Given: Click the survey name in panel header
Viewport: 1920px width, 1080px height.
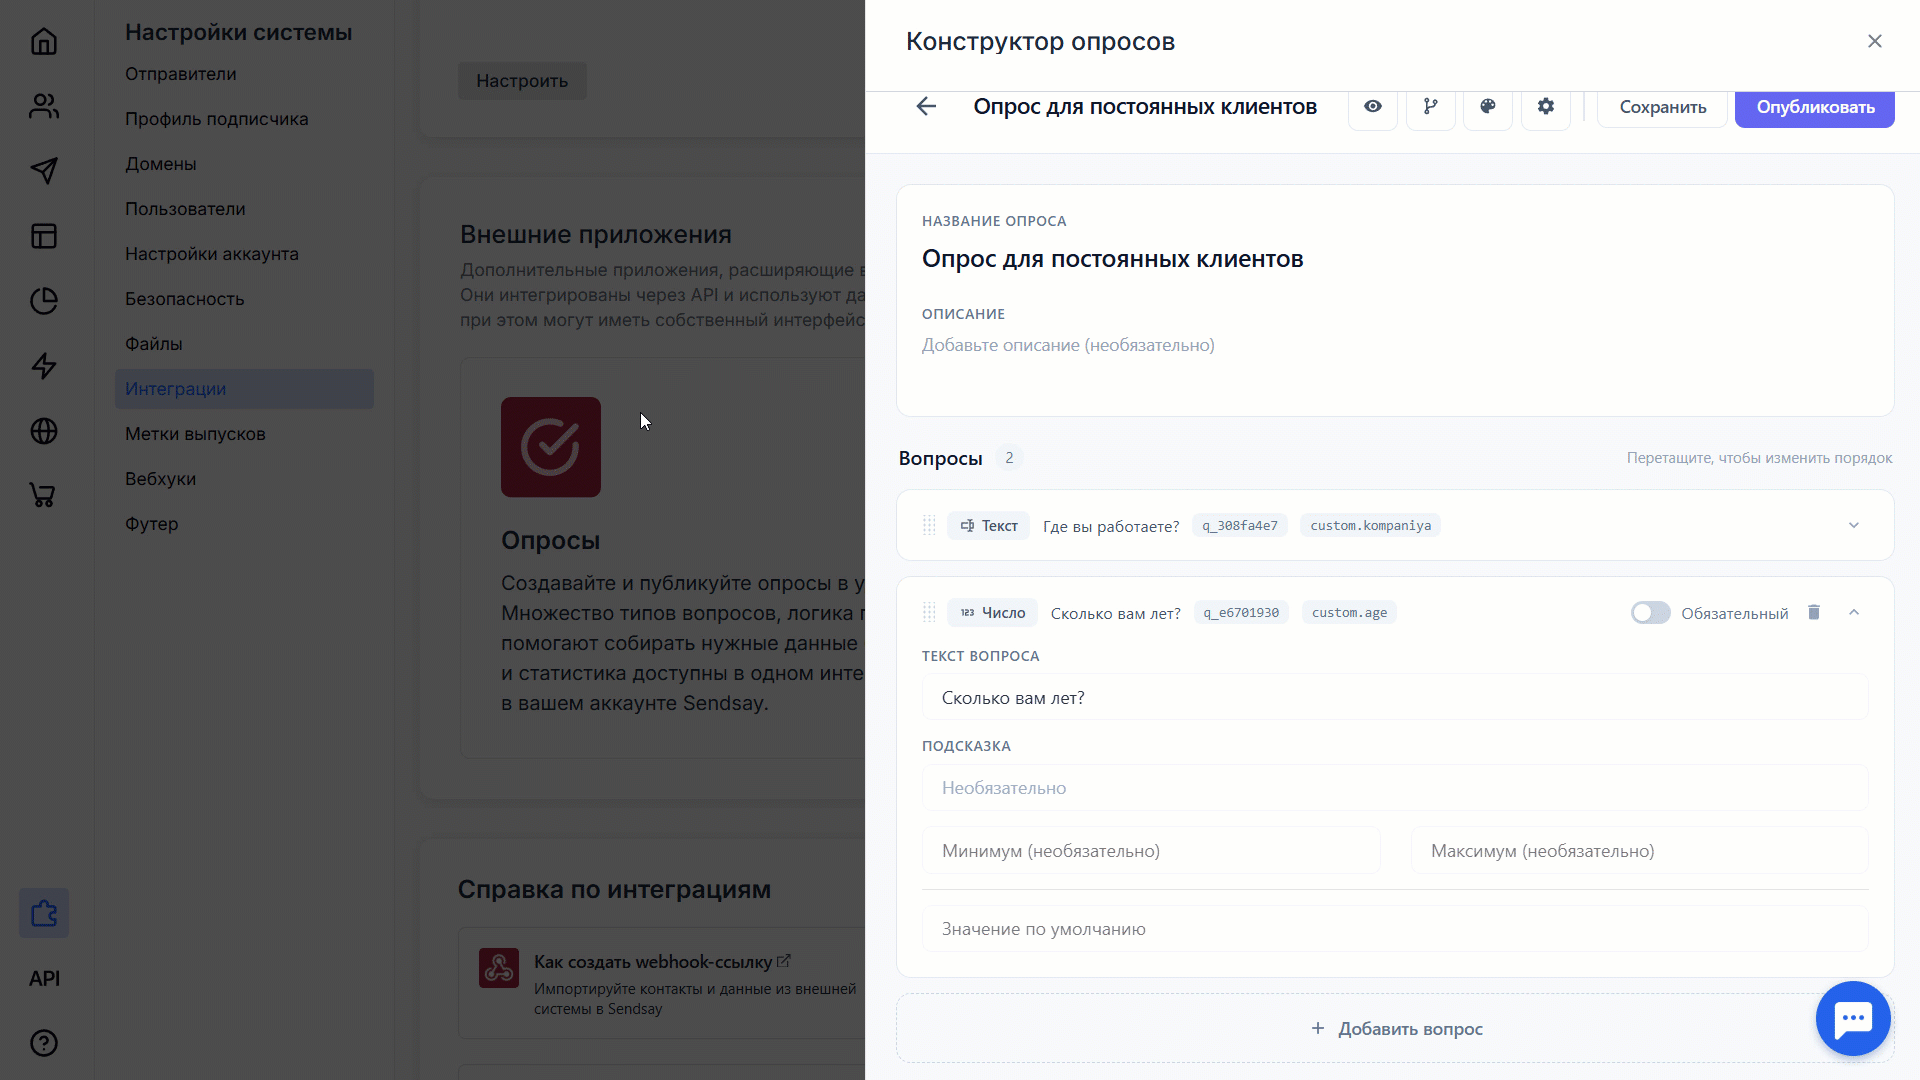Looking at the screenshot, I should [x=1145, y=106].
